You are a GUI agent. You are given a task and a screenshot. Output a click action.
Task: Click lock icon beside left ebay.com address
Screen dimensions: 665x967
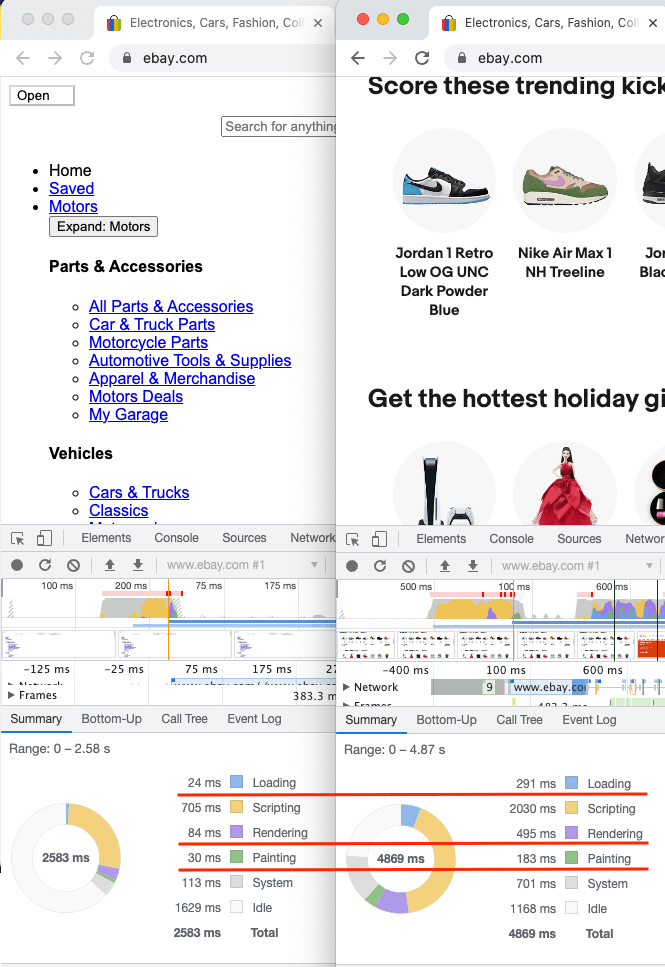pos(127,58)
